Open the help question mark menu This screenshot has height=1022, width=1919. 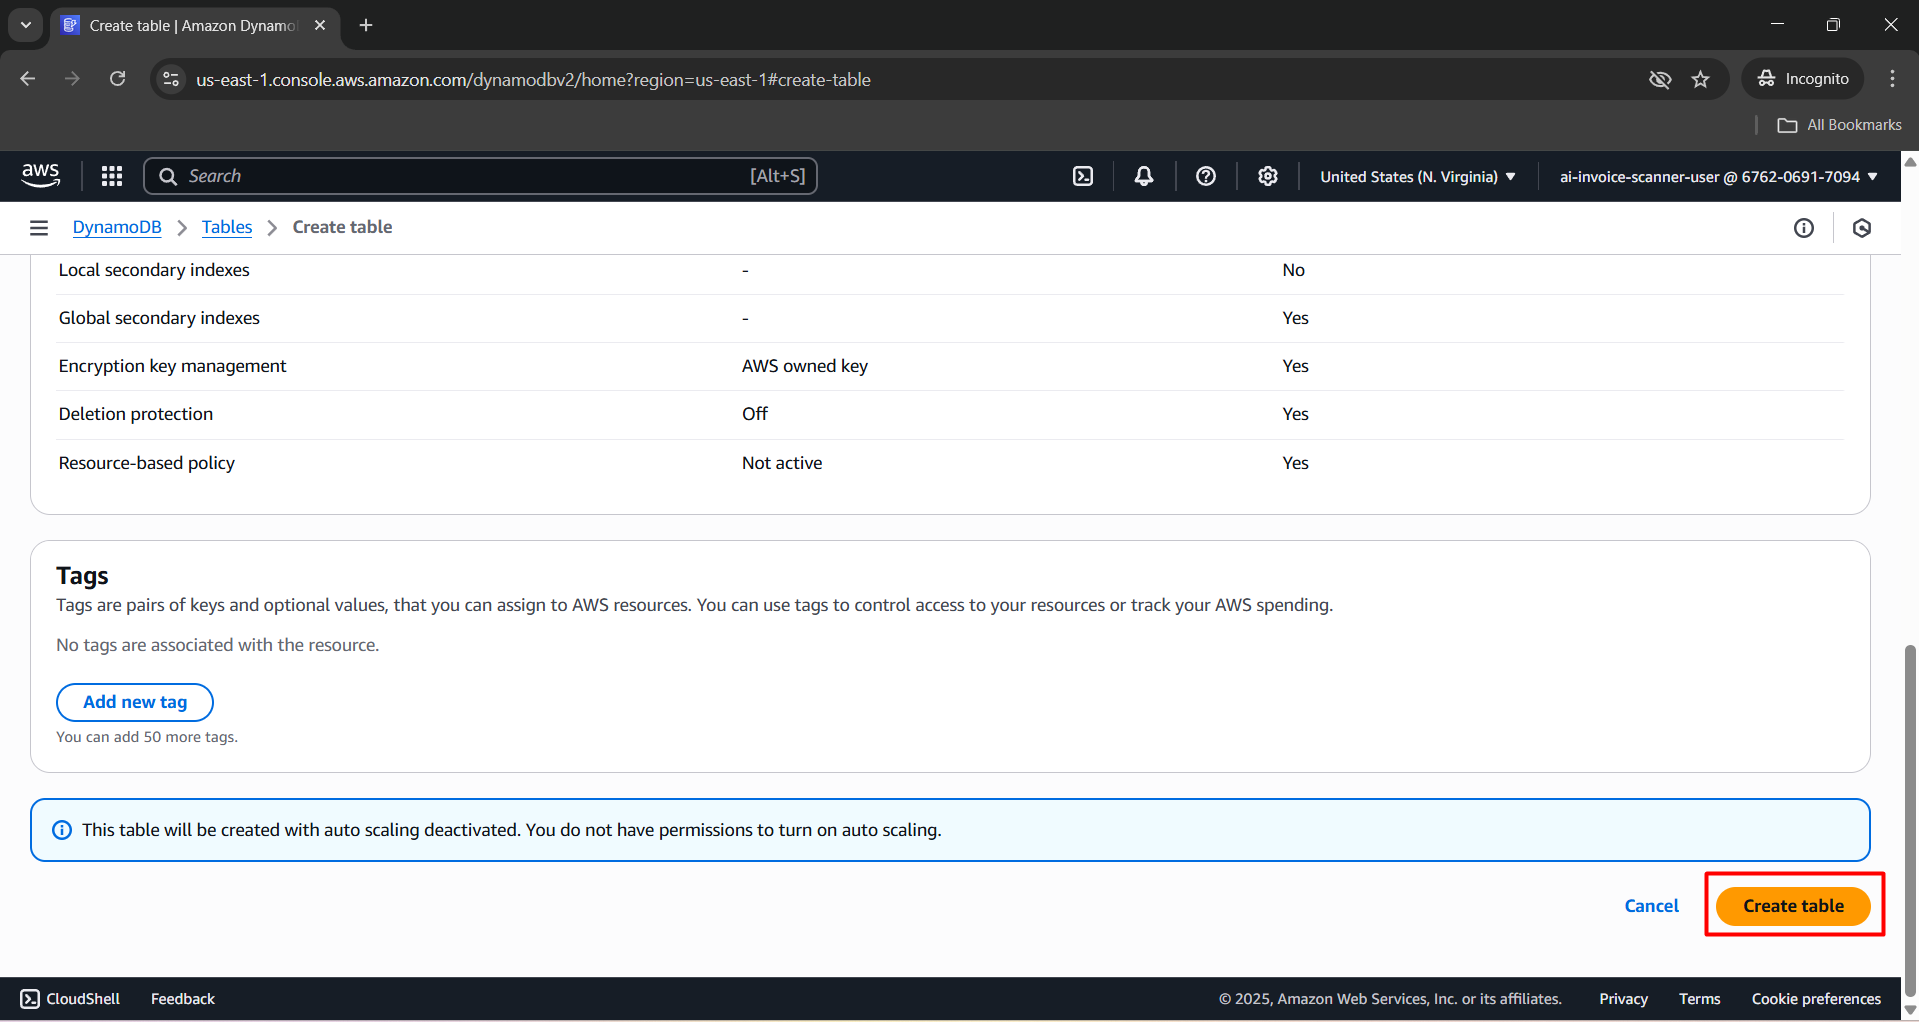coord(1206,176)
